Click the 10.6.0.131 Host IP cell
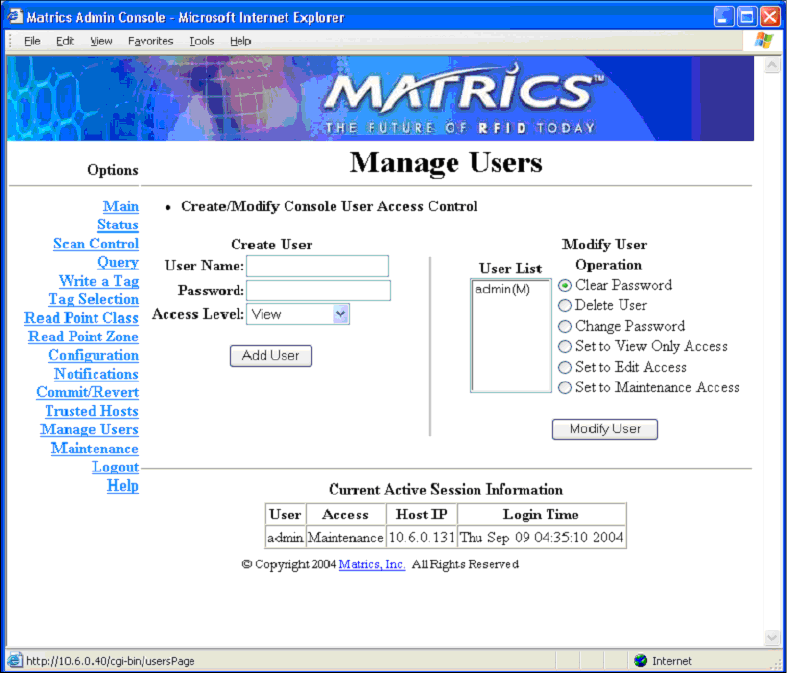 (x=422, y=537)
